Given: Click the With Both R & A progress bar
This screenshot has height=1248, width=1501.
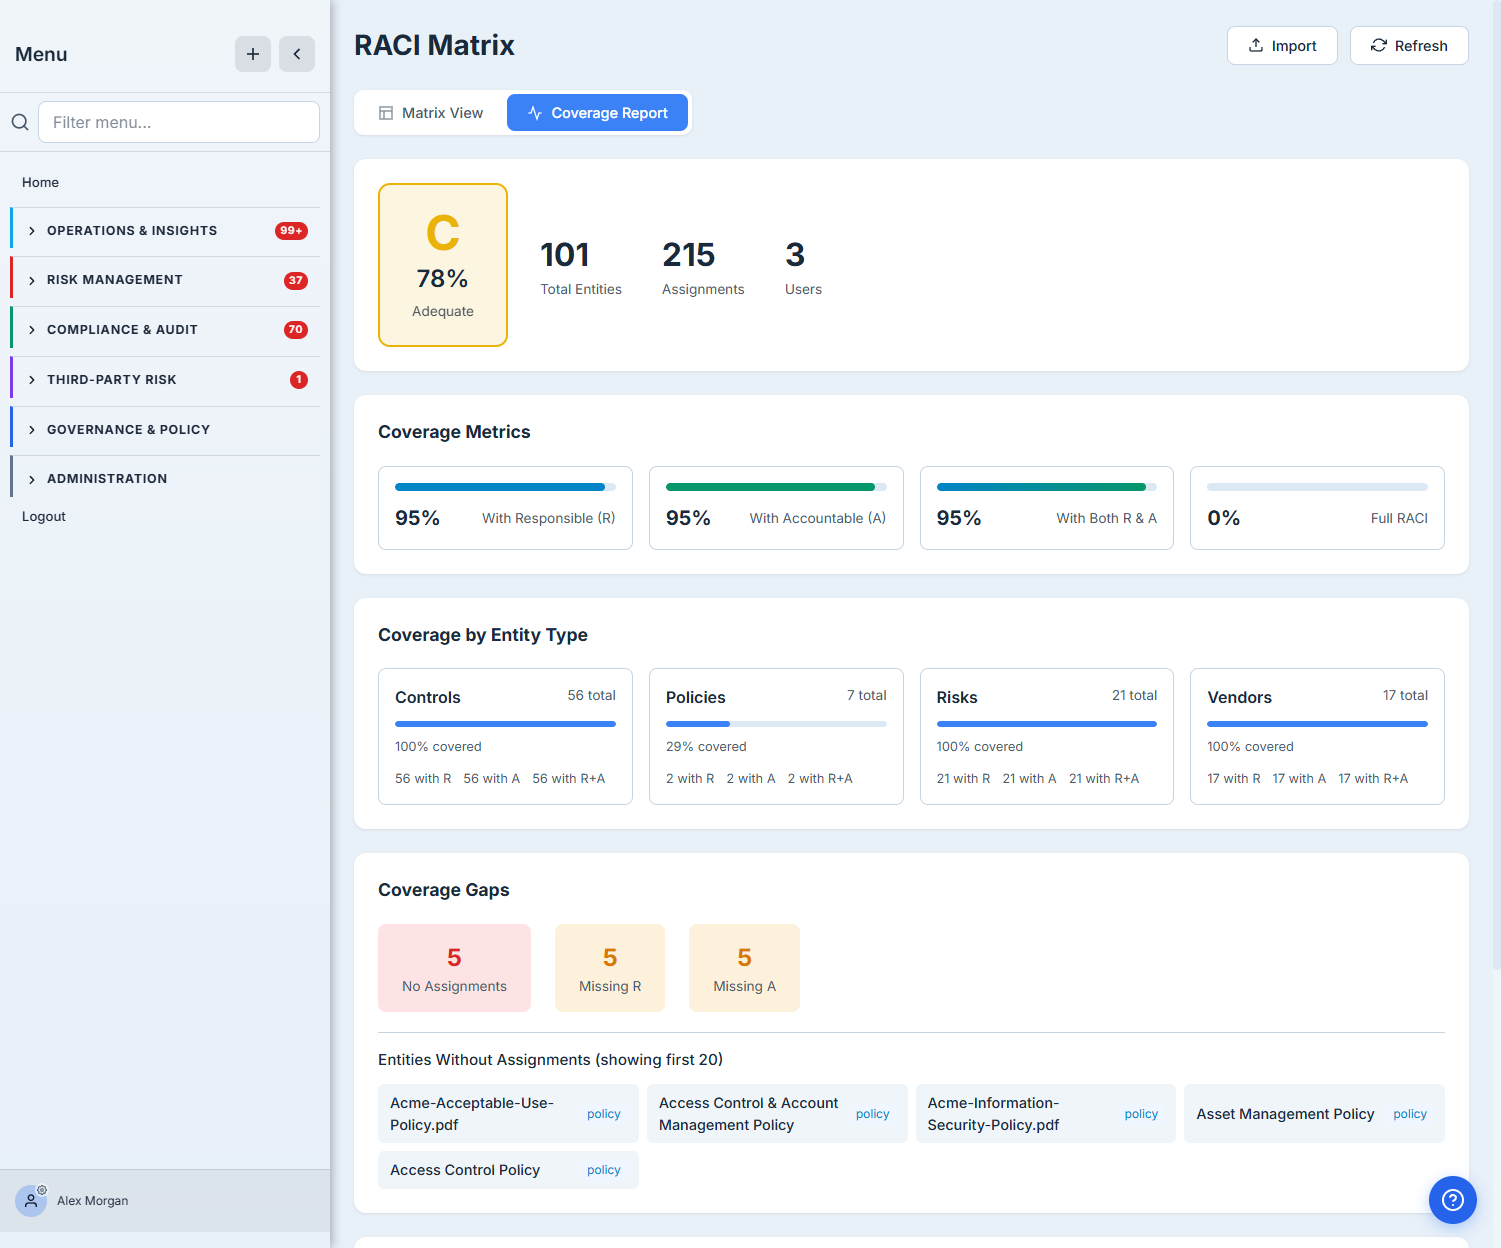Looking at the screenshot, I should click(1047, 487).
